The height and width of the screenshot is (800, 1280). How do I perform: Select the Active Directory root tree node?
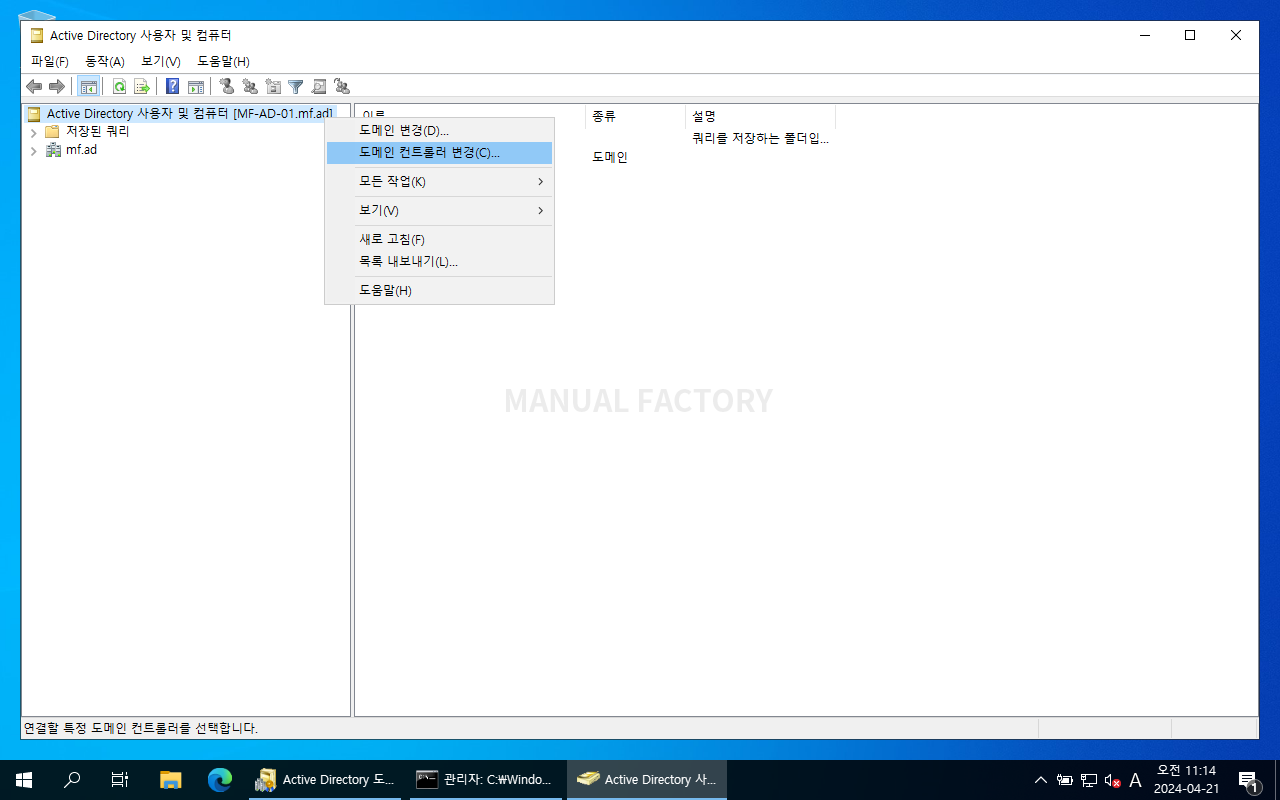click(x=190, y=114)
